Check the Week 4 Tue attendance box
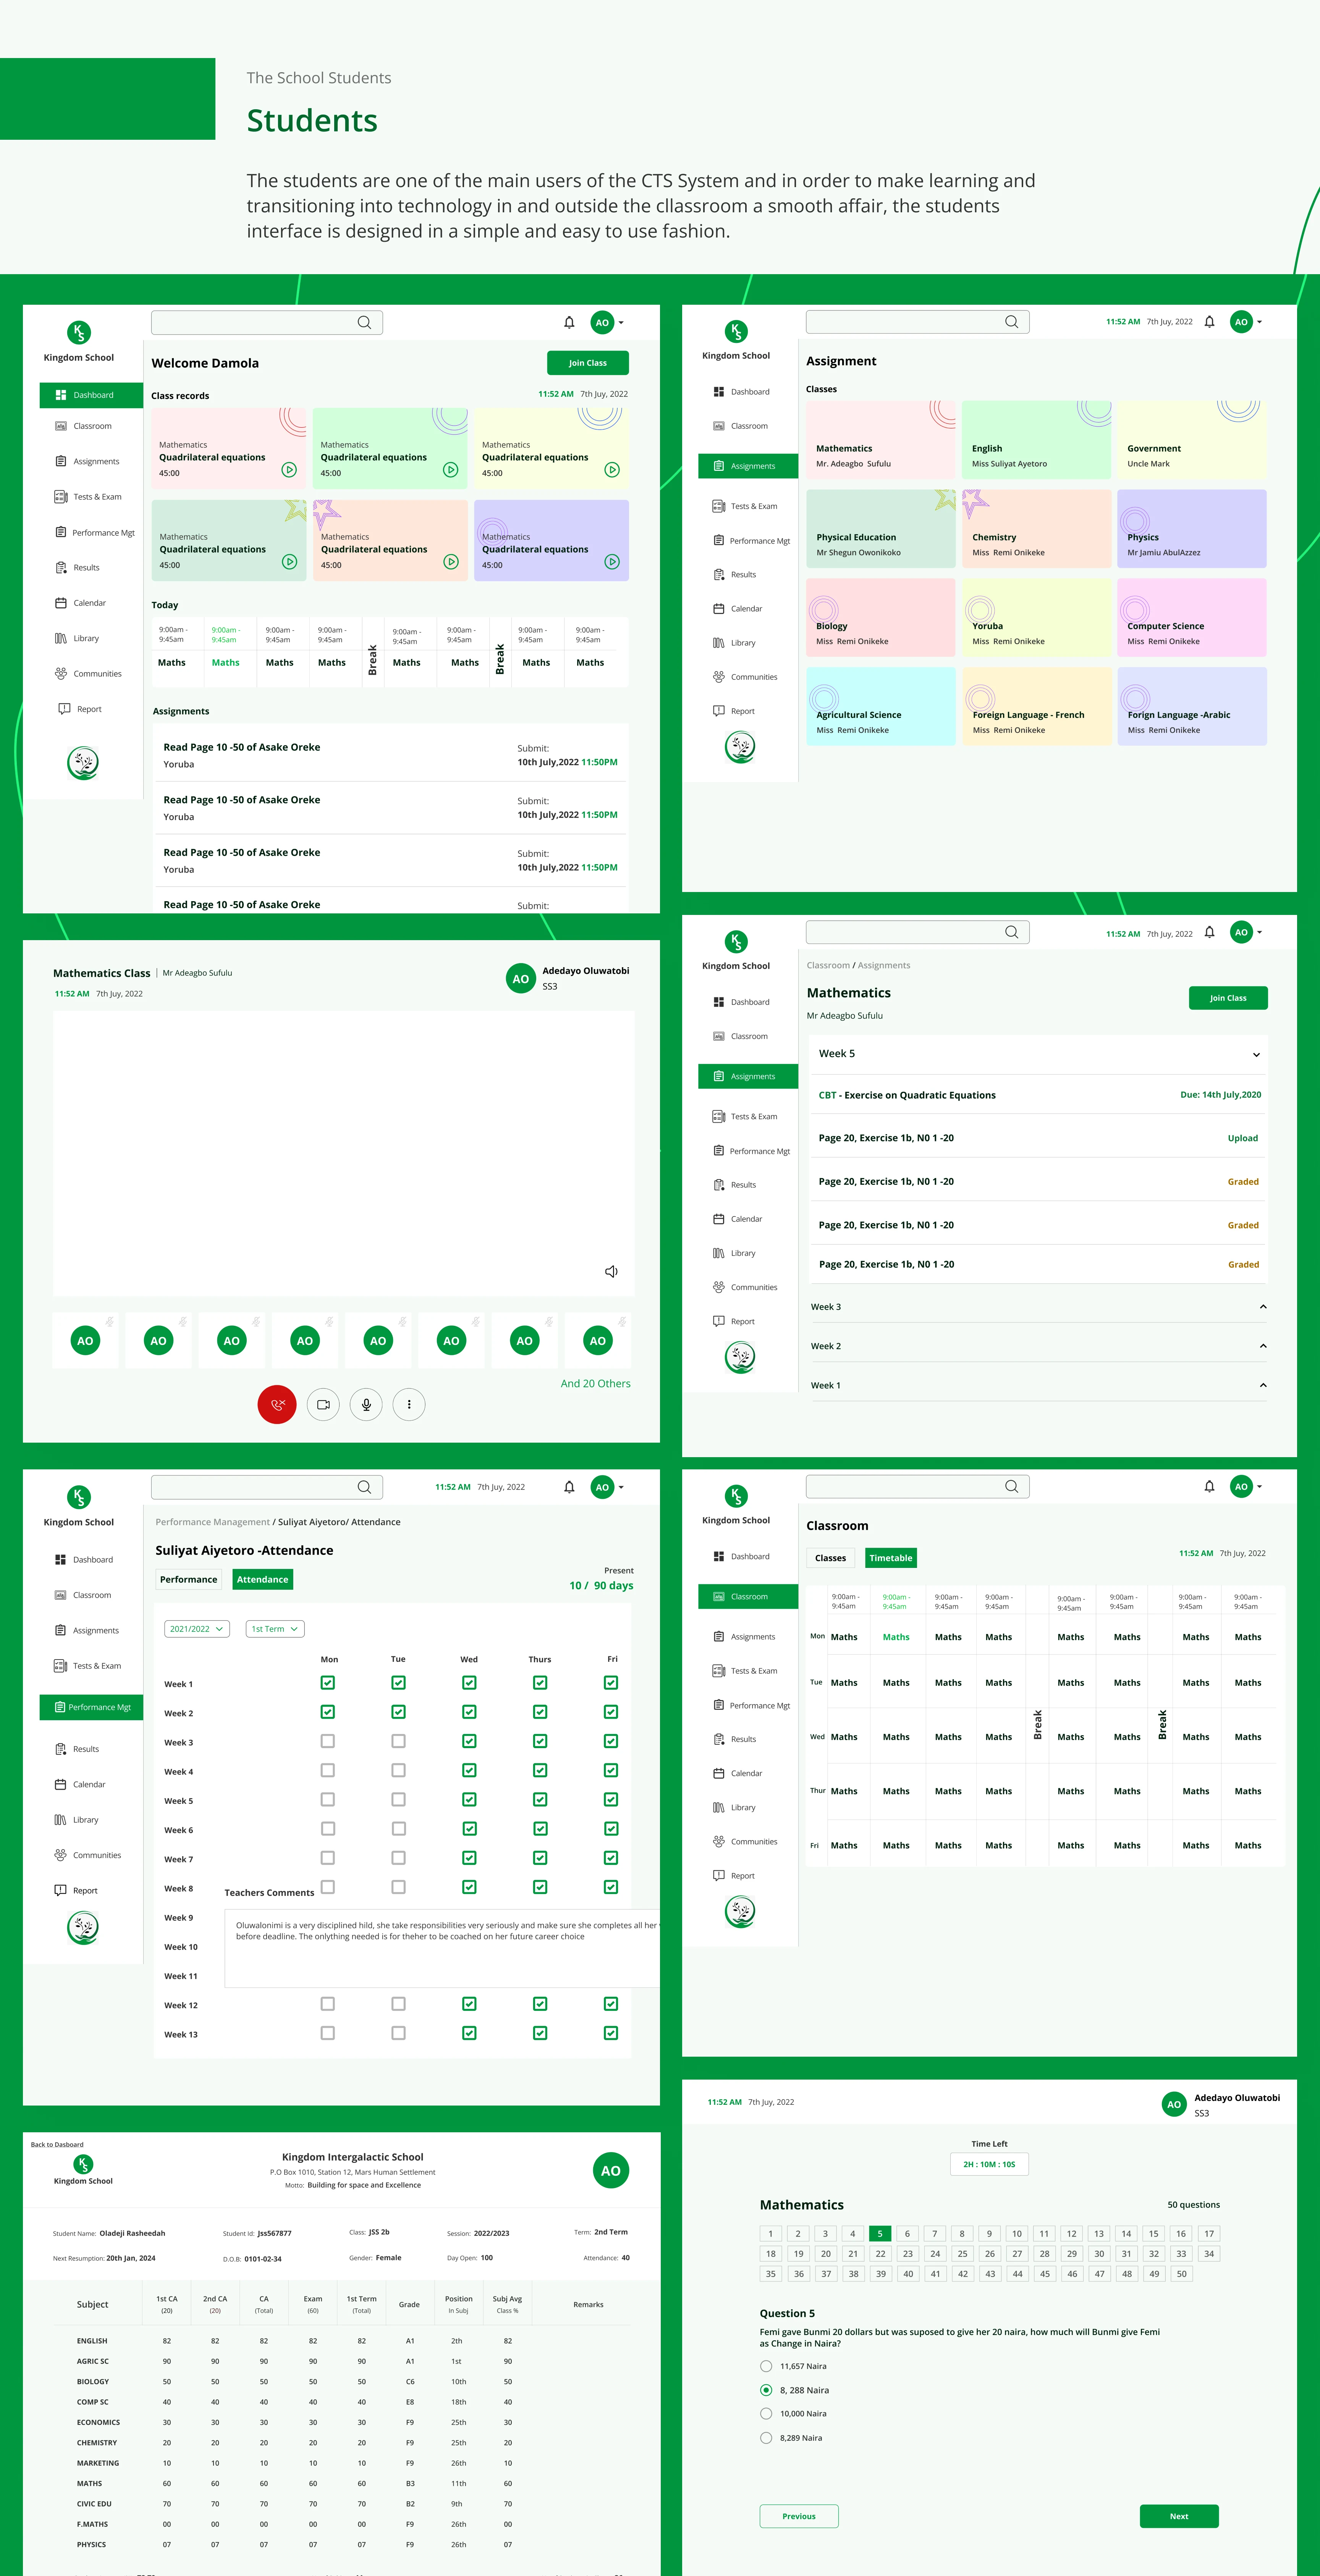 pos(398,1770)
